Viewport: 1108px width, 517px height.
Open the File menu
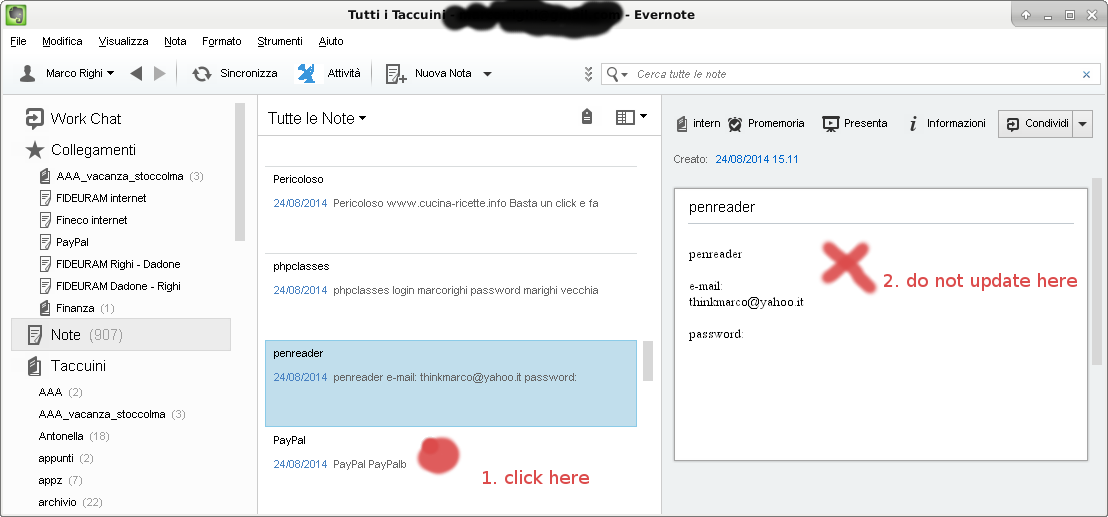click(x=18, y=42)
